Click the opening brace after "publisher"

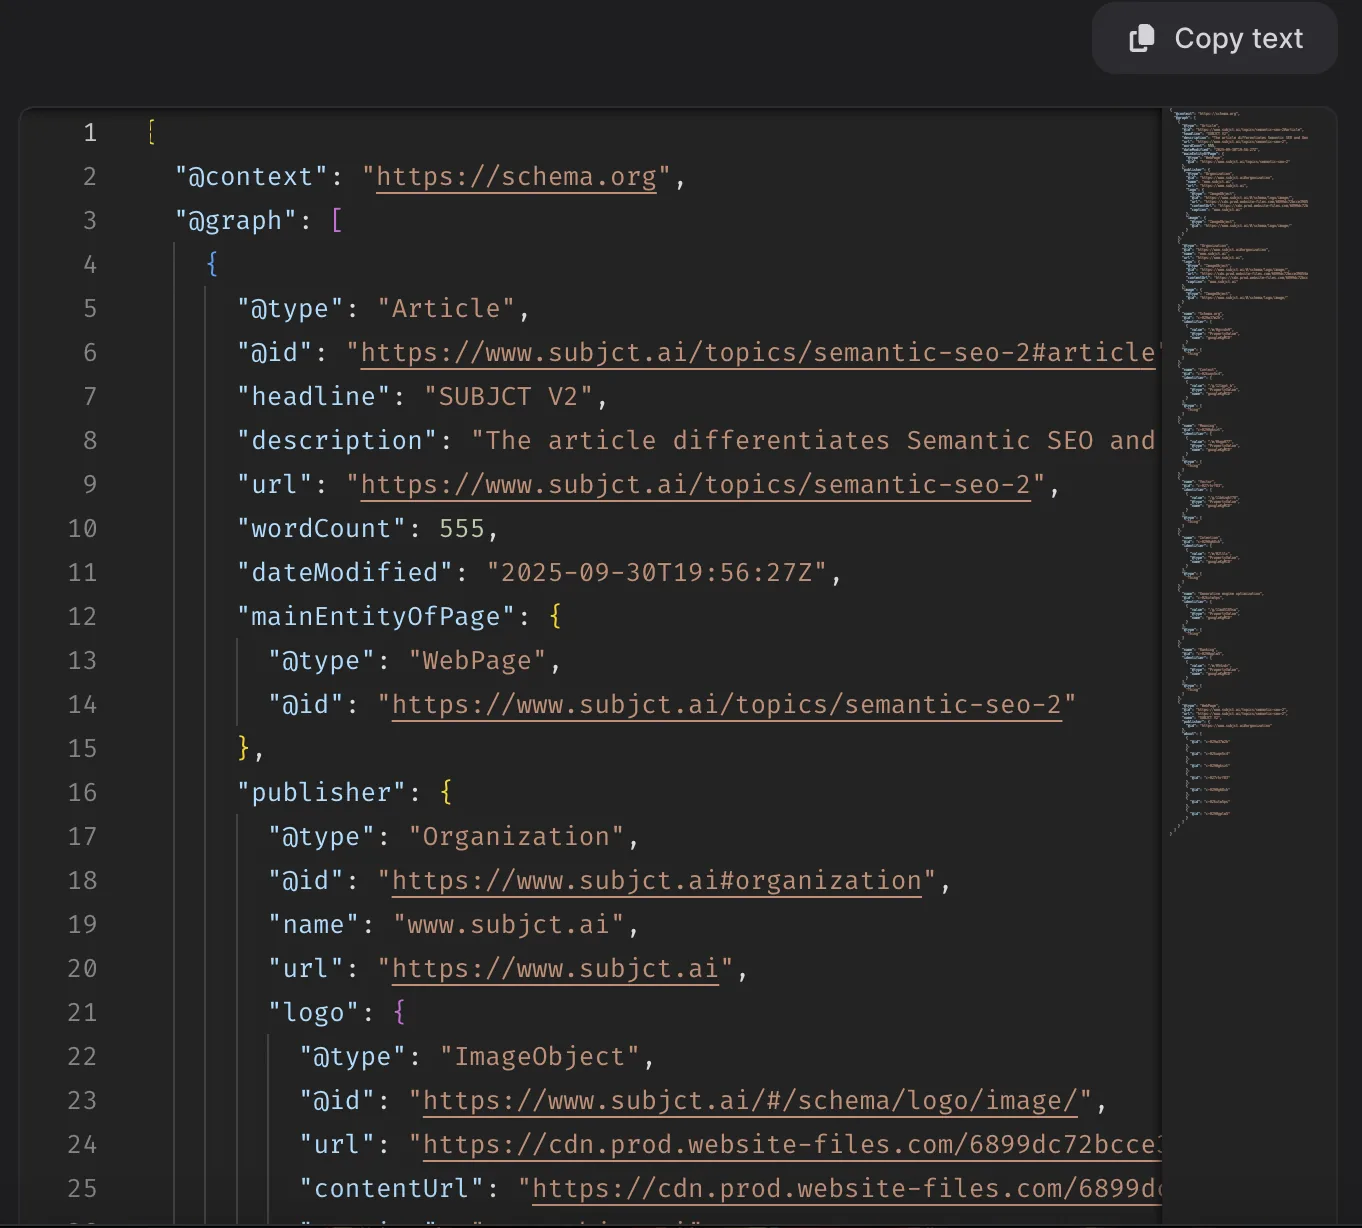[x=446, y=793]
